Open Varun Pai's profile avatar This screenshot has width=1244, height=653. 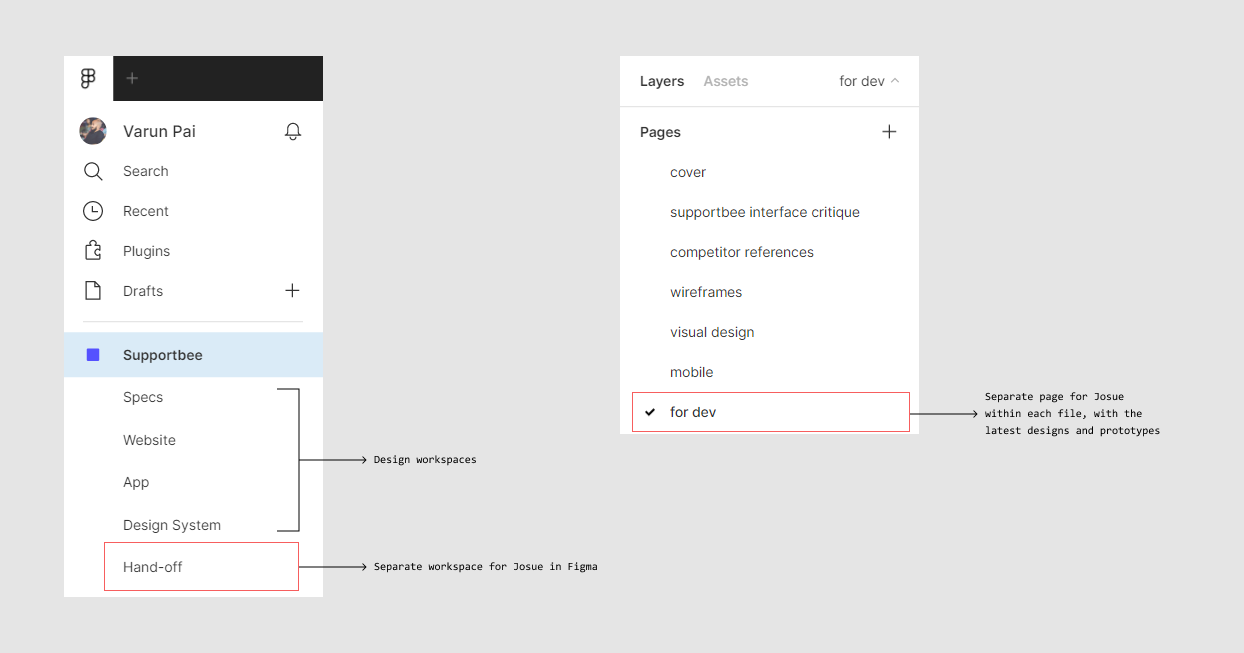93,131
